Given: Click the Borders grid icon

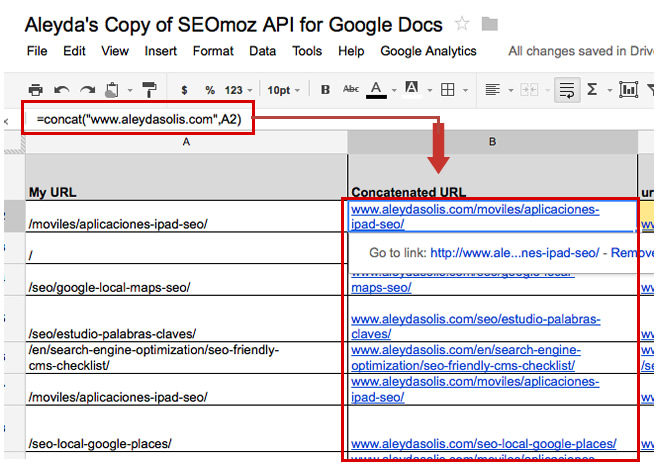Looking at the screenshot, I should coord(447,90).
